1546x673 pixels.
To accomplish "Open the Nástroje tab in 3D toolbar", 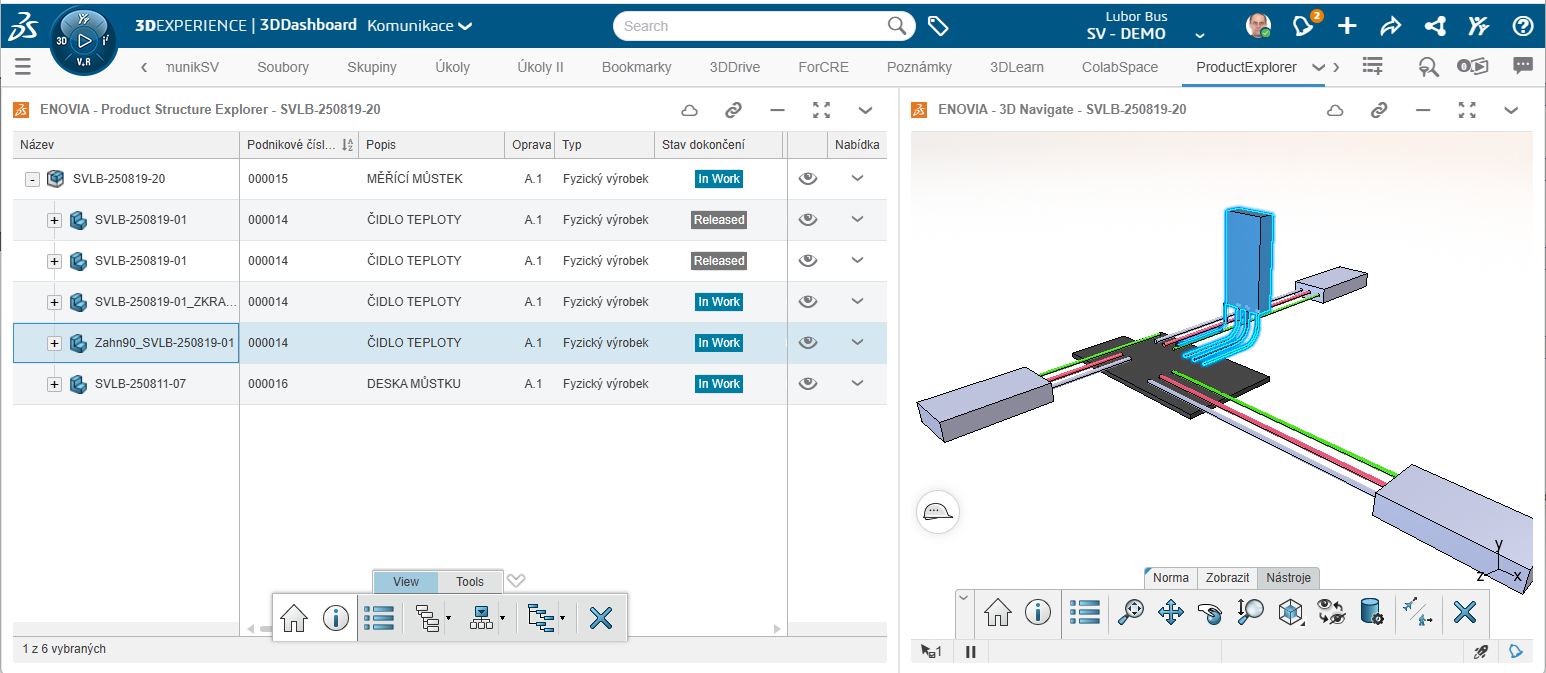I will 1289,578.
